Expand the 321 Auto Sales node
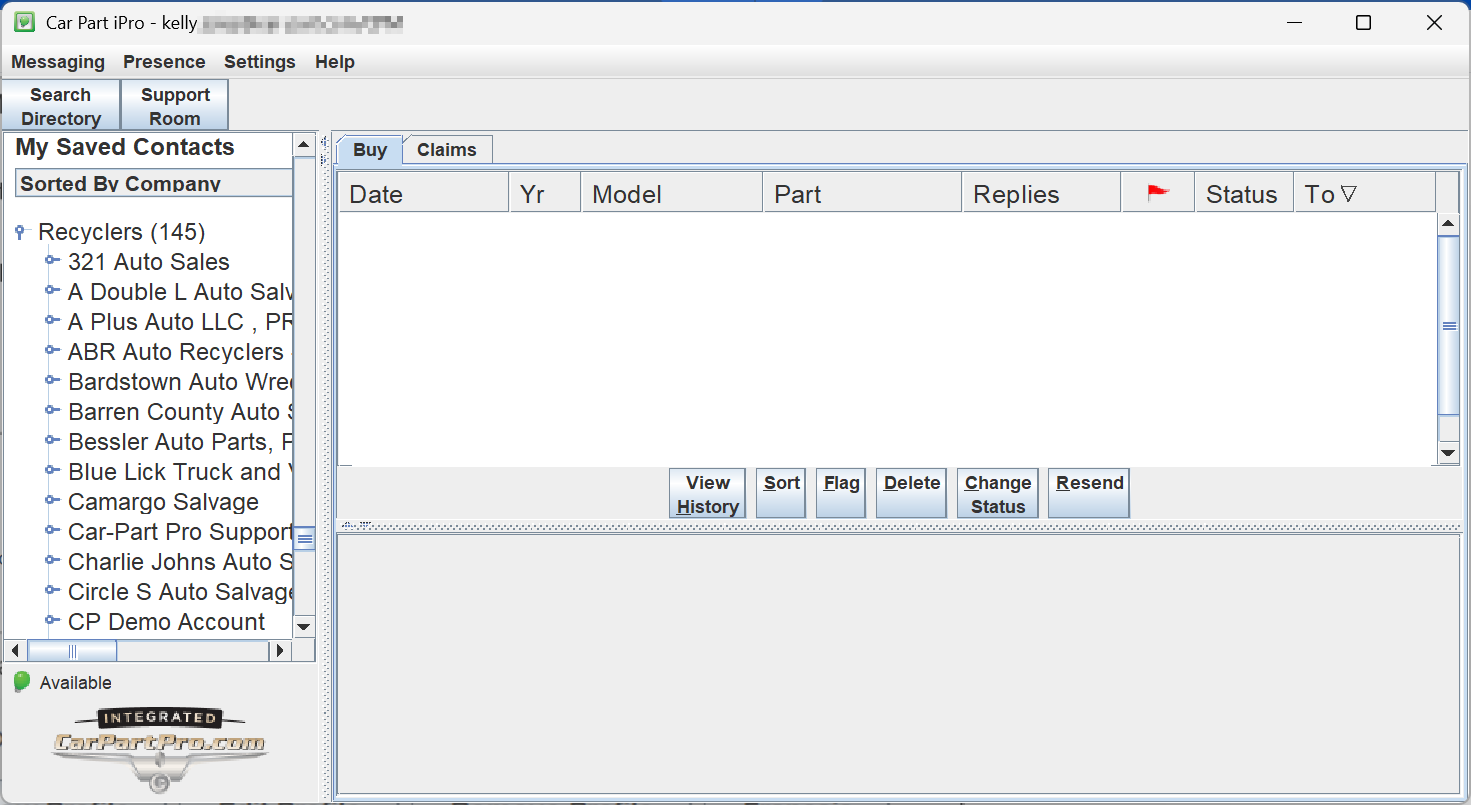This screenshot has height=805, width=1471. coord(52,262)
